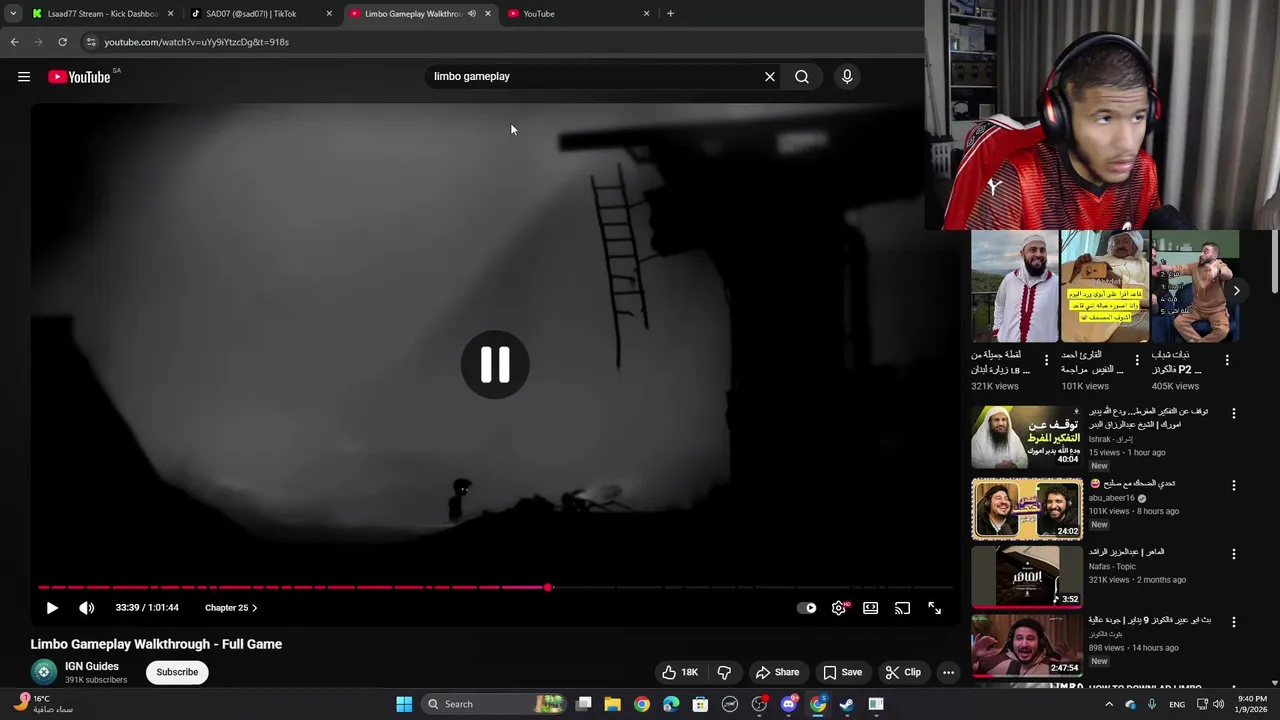Image resolution: width=1280 pixels, height=720 pixels.
Task: Open the Short with 321K views
Action: (x=1014, y=287)
